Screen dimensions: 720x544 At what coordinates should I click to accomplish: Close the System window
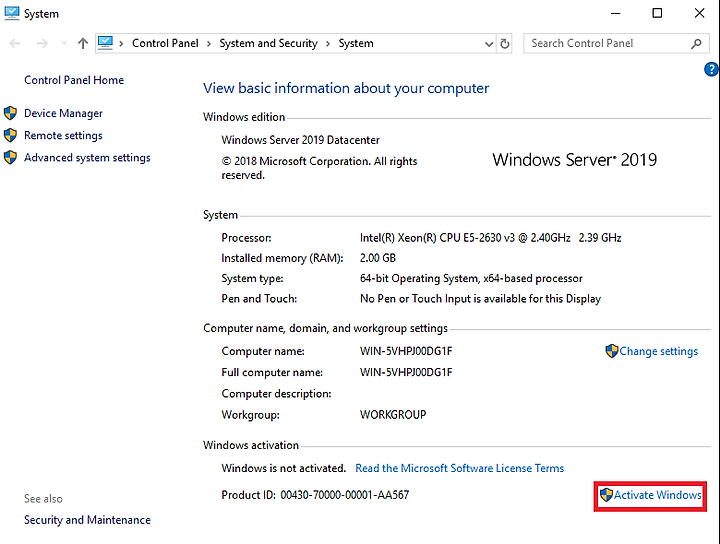699,13
